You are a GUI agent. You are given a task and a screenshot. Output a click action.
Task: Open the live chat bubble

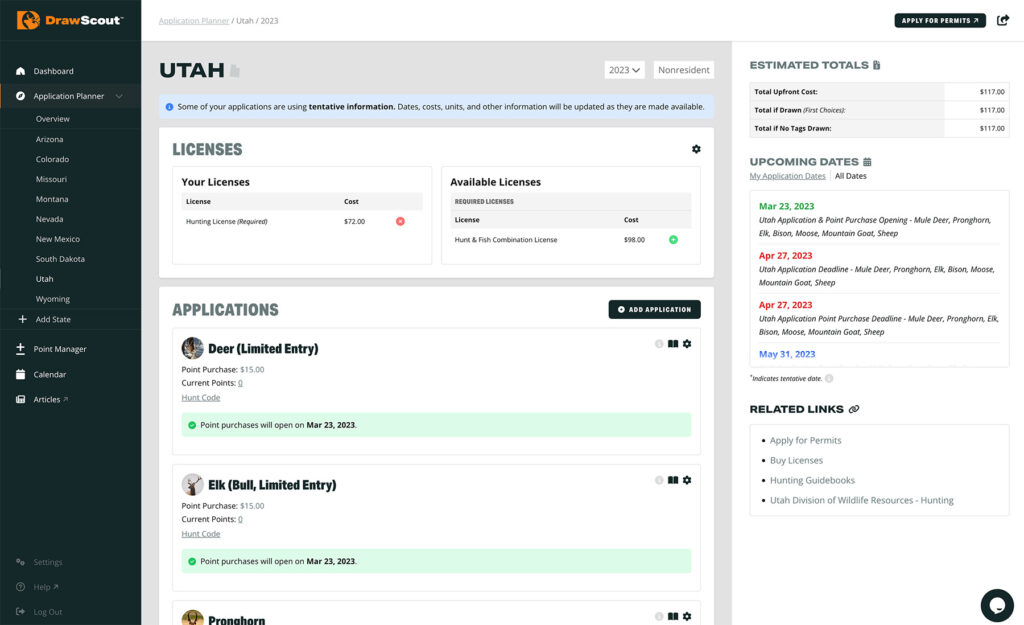(x=997, y=605)
